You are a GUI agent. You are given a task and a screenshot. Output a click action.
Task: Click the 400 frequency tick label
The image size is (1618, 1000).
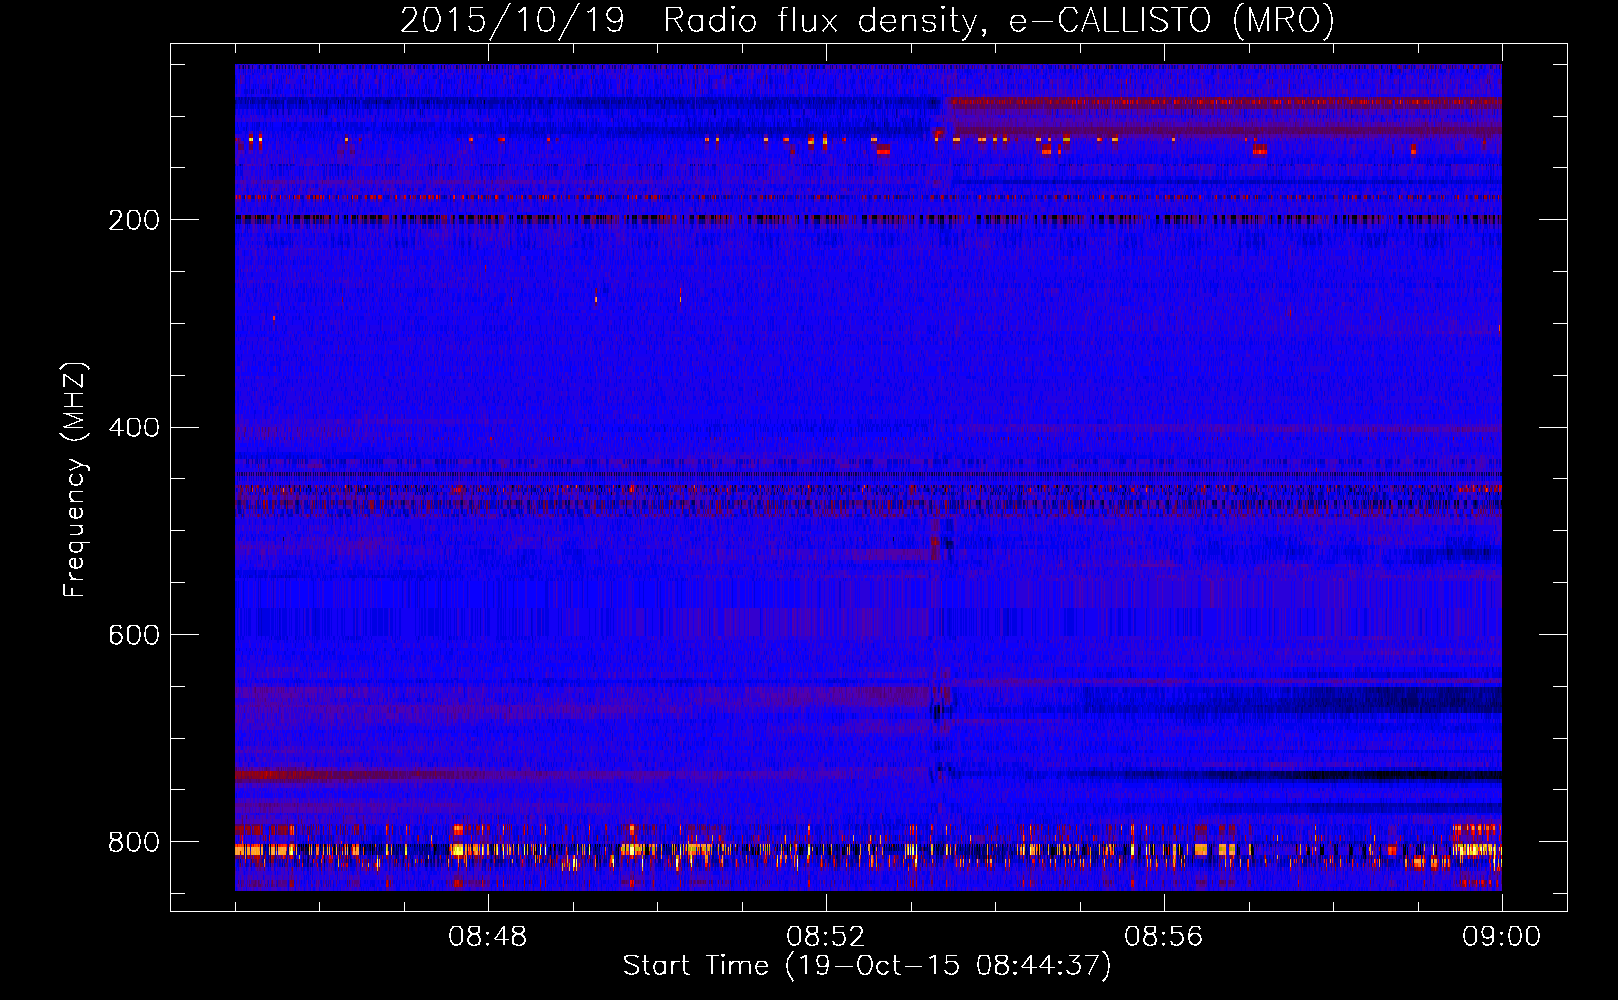click(134, 428)
